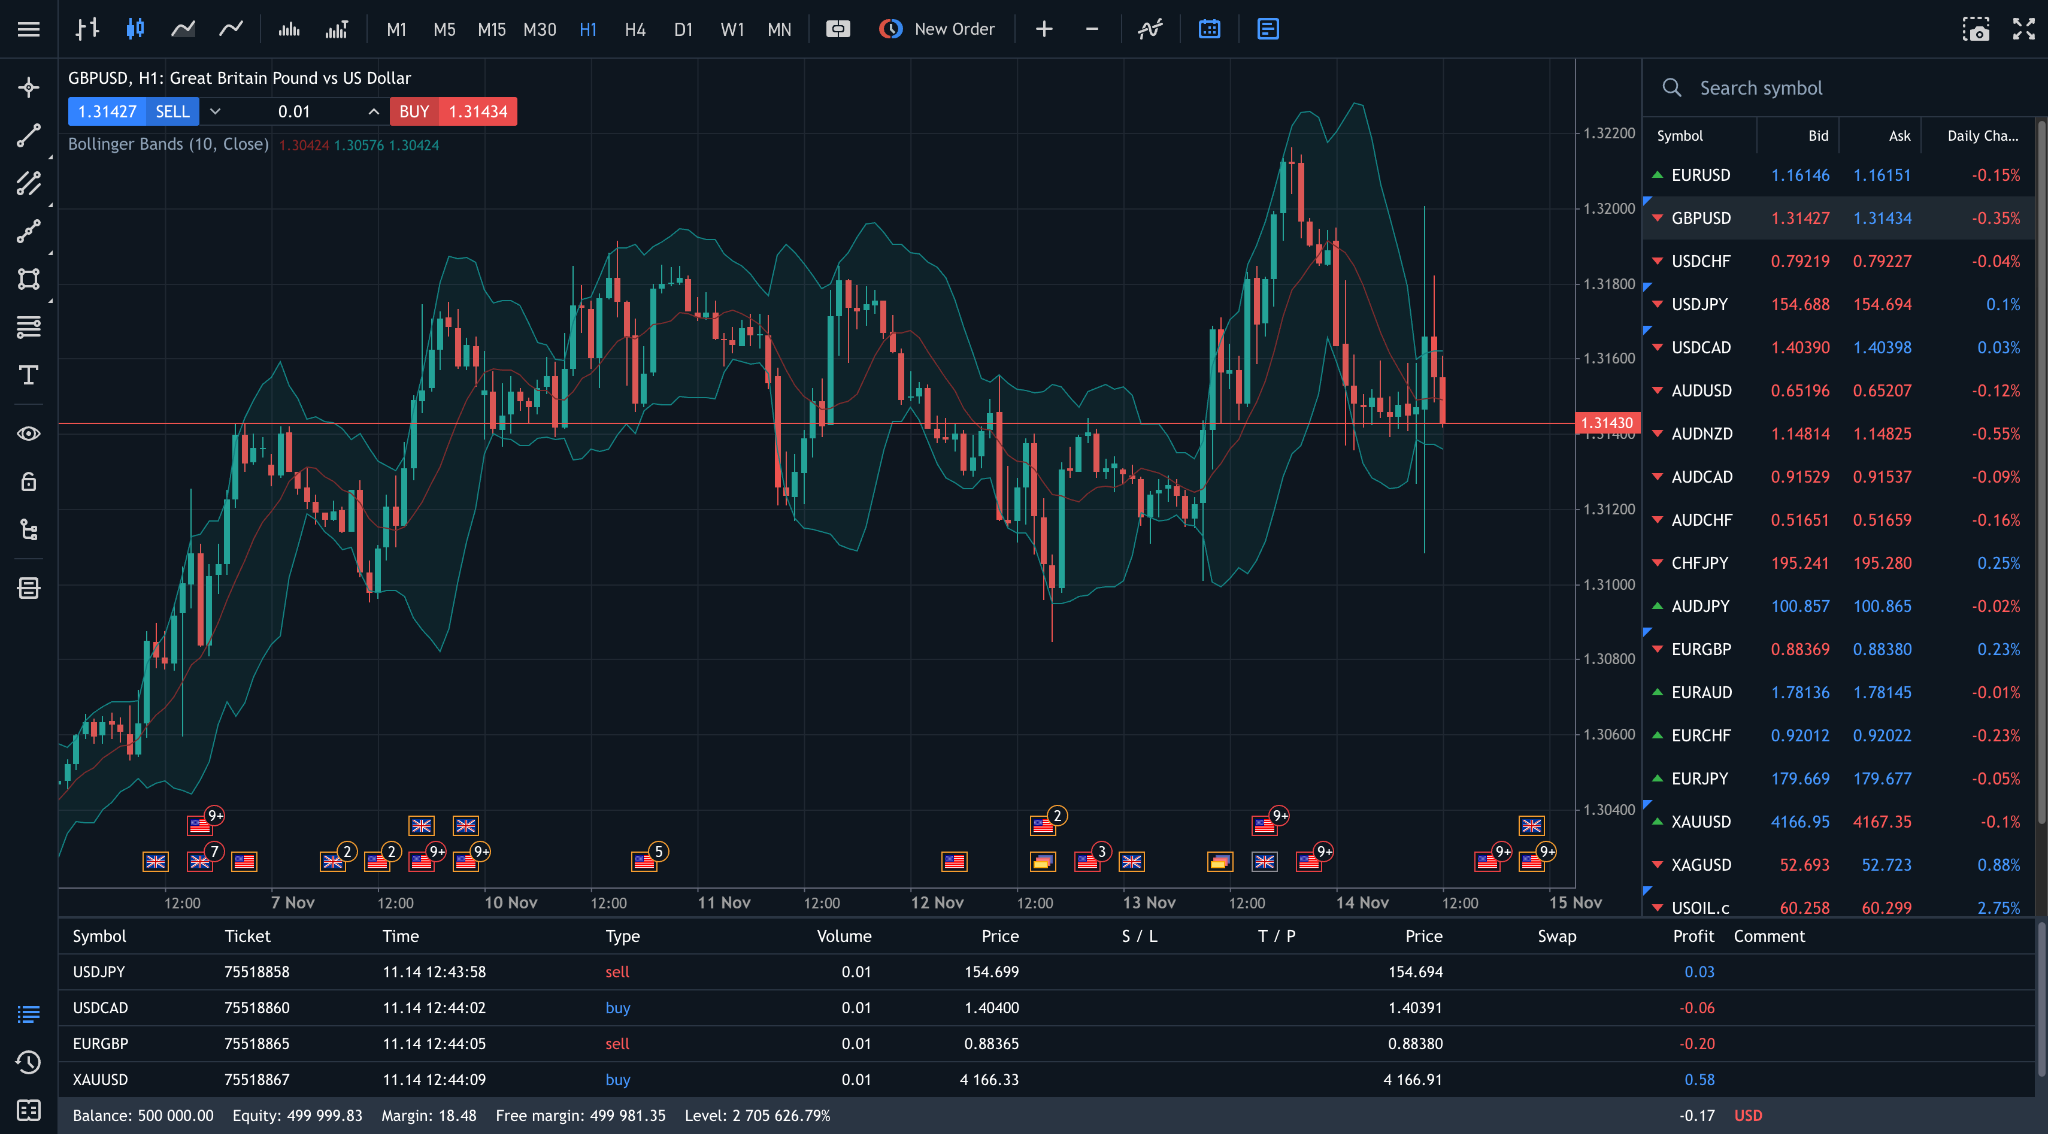This screenshot has width=2048, height=1134.
Task: Select the USDCAD trade ticket 75518860
Action: click(1046, 1007)
